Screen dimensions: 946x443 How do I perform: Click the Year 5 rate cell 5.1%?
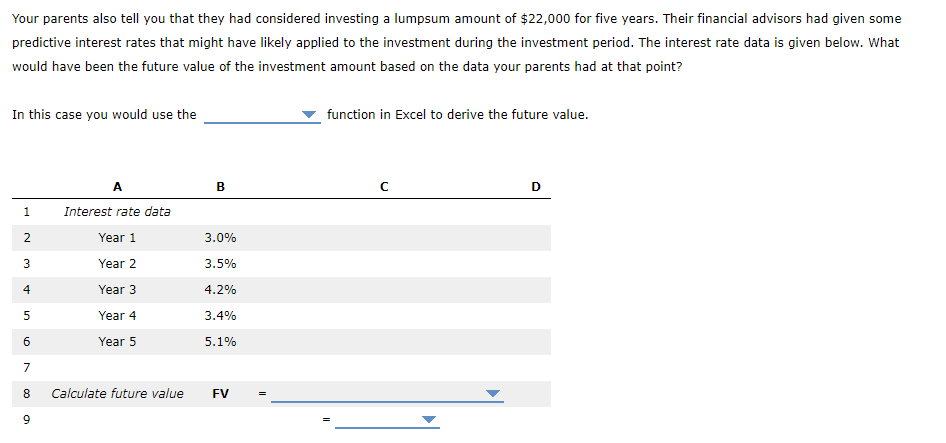point(220,342)
